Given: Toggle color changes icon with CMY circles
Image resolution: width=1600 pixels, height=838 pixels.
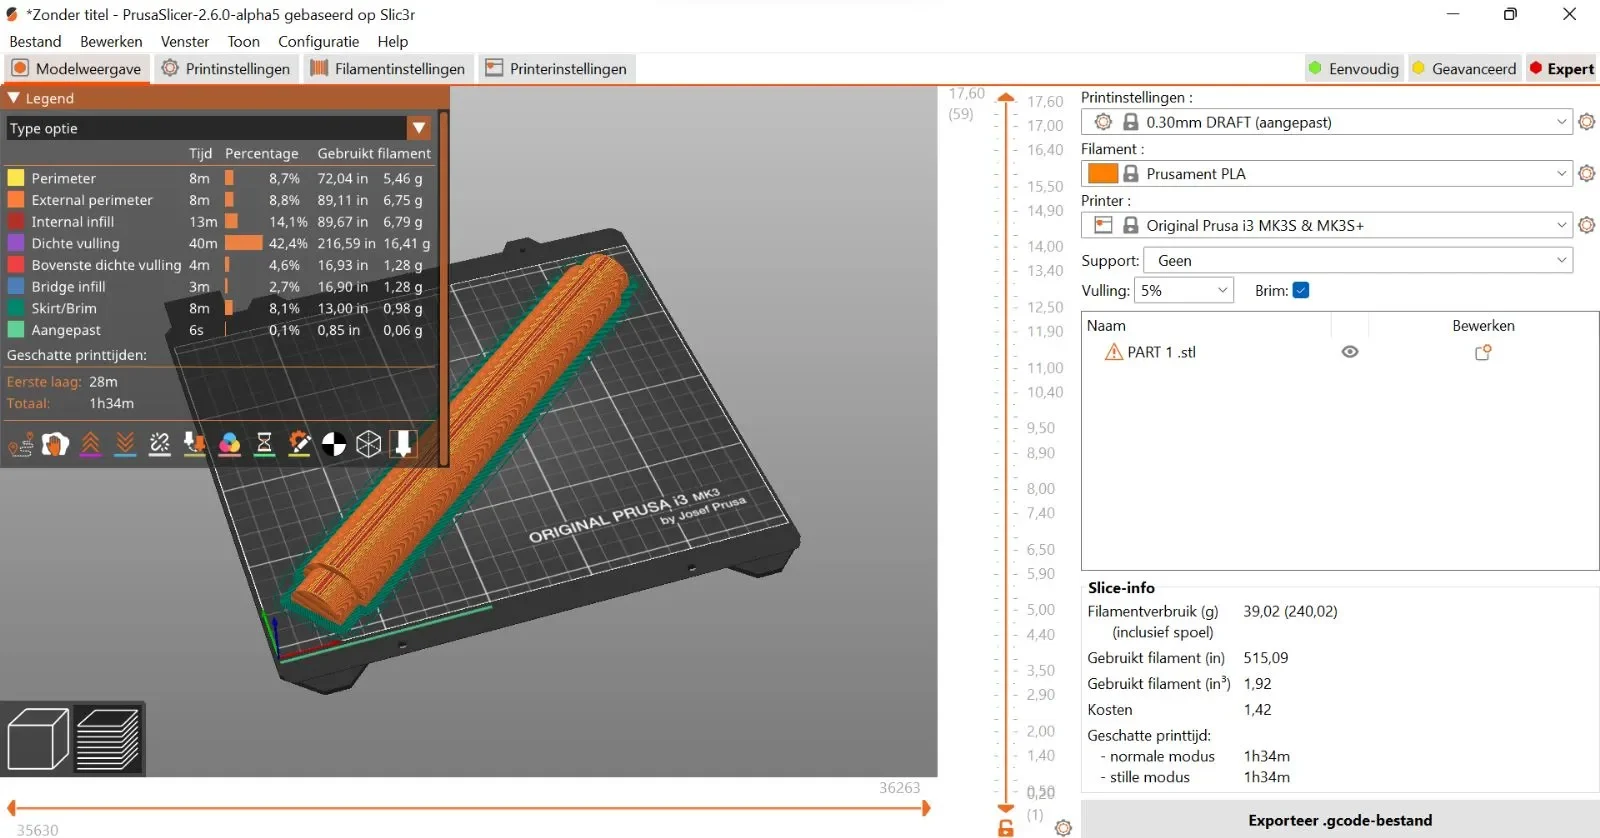Looking at the screenshot, I should point(229,444).
